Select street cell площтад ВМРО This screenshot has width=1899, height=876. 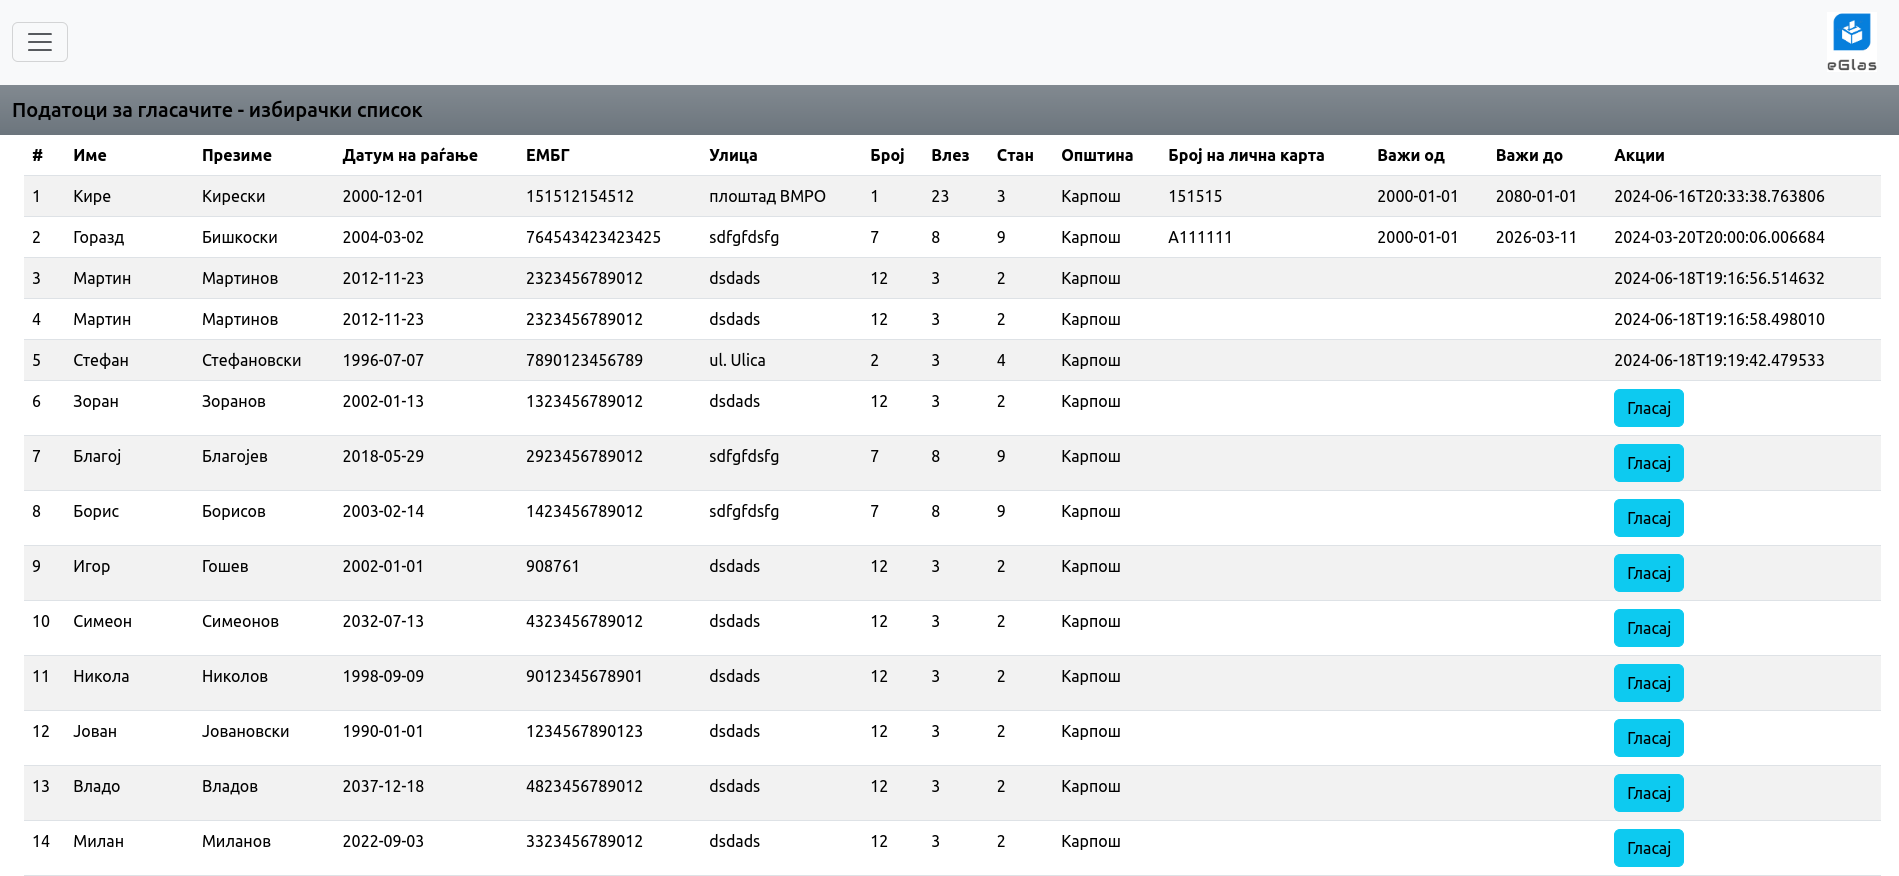click(767, 196)
